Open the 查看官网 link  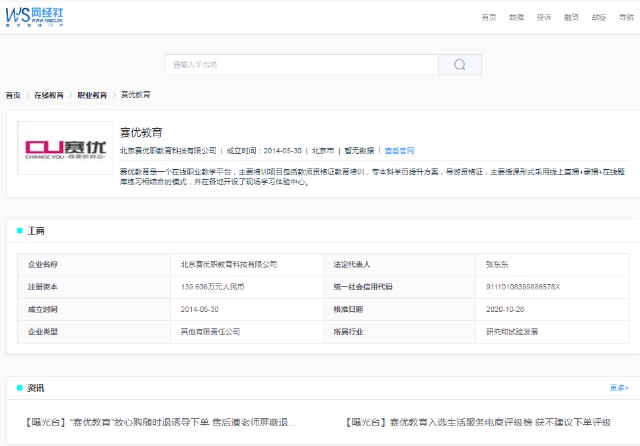pos(399,151)
